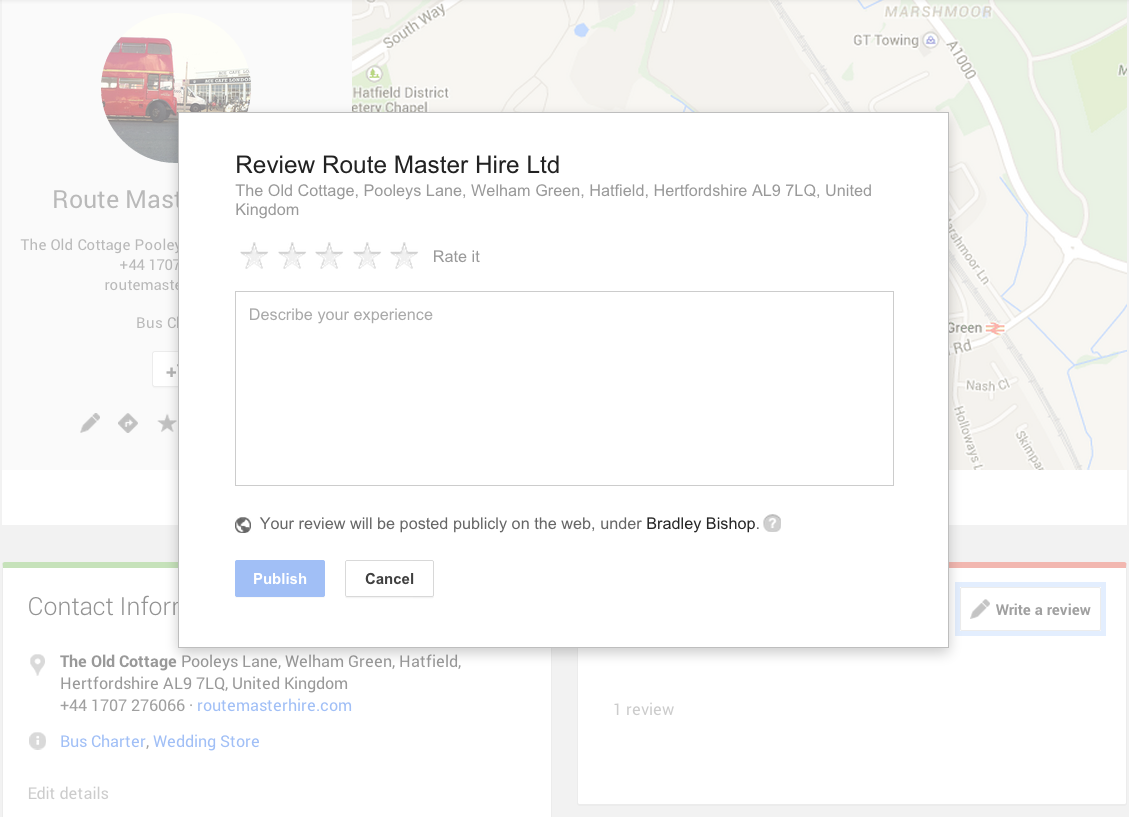
Task: Click the location pin icon in Contact Information
Action: point(37,664)
